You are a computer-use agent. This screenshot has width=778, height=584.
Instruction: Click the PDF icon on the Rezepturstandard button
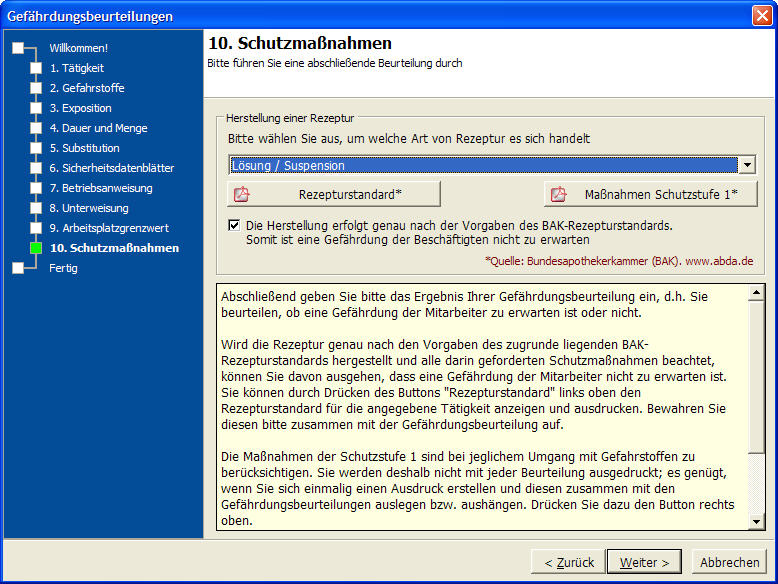[x=241, y=194]
